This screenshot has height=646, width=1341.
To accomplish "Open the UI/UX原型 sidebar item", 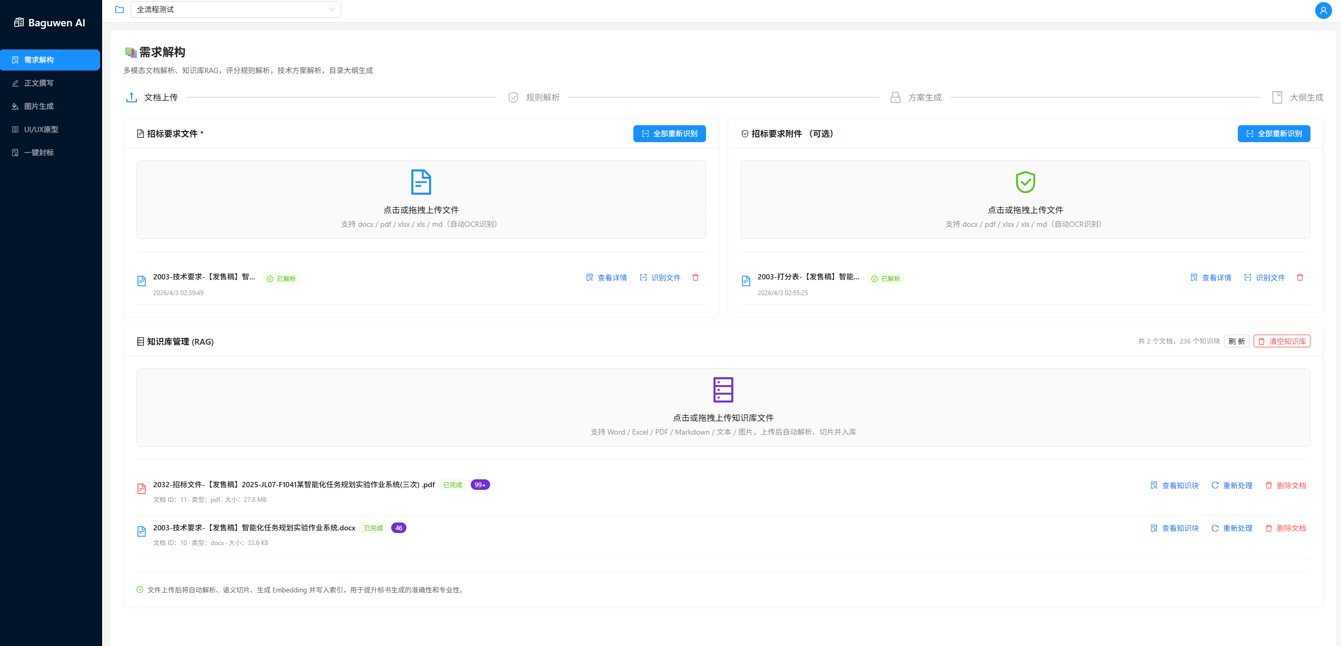I will tap(50, 129).
